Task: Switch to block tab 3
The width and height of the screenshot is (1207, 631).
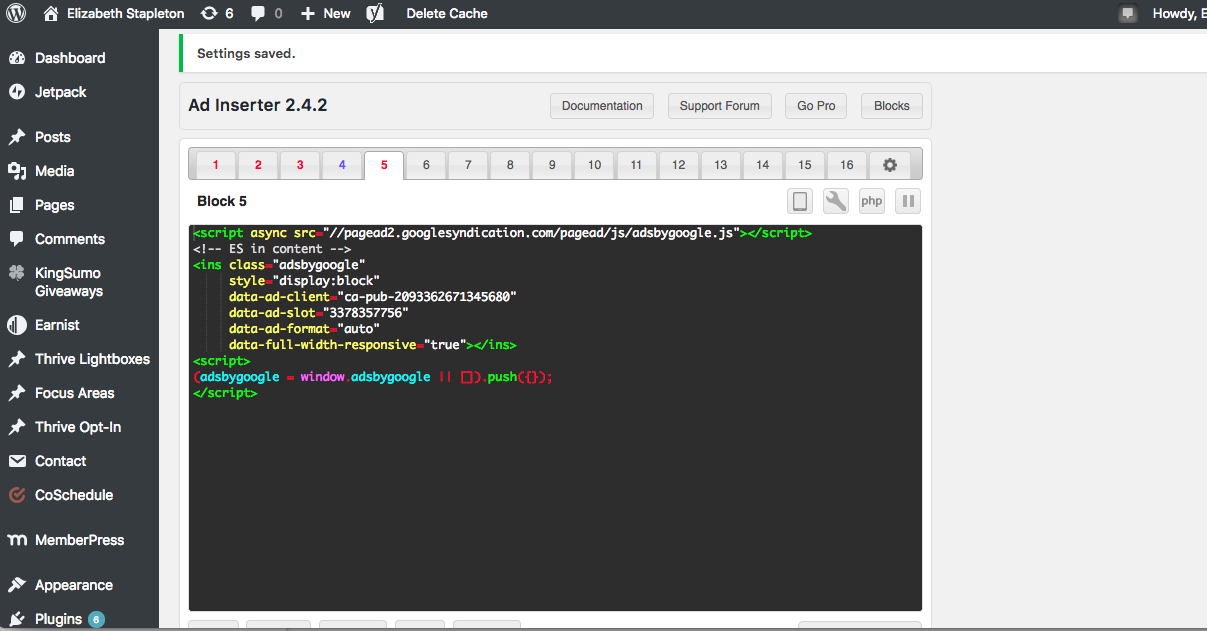Action: click(x=300, y=165)
